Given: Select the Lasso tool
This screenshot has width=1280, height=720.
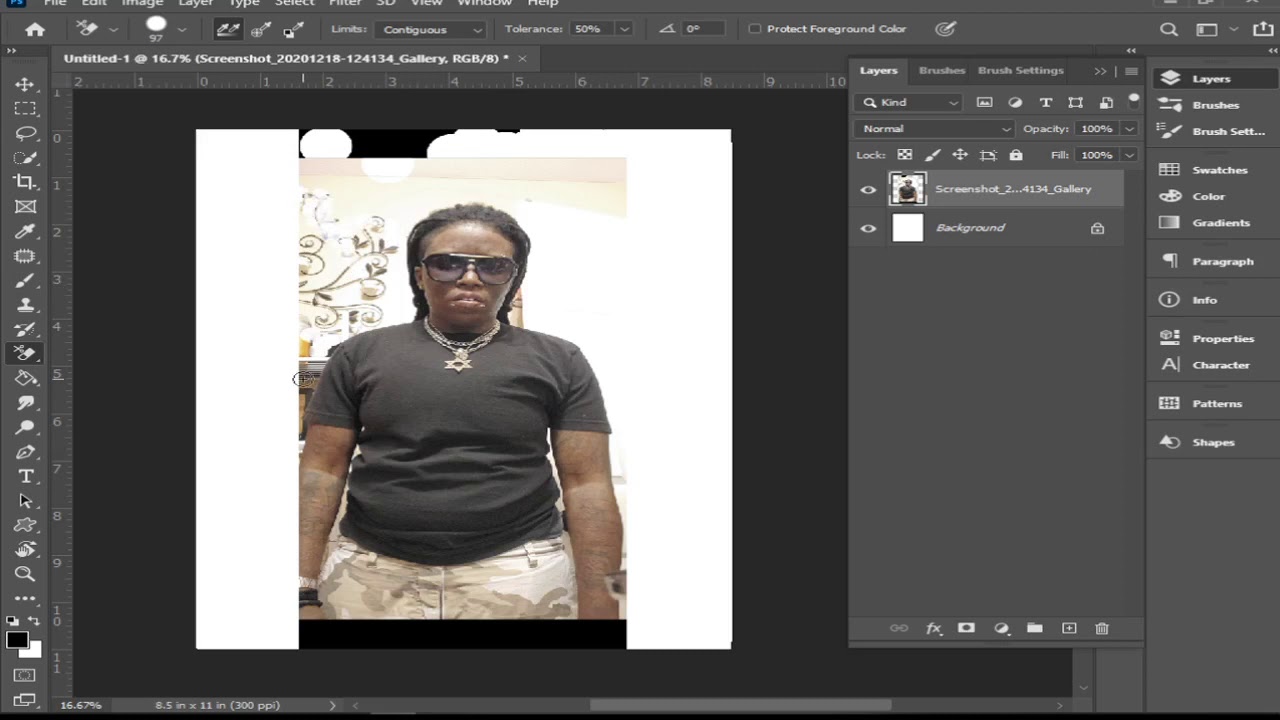Looking at the screenshot, I should [x=25, y=133].
